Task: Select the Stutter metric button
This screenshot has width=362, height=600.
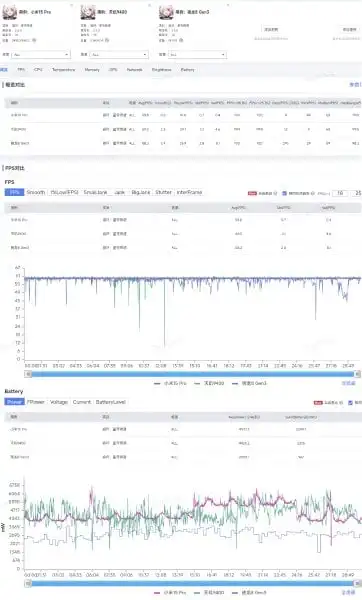Action: [163, 192]
